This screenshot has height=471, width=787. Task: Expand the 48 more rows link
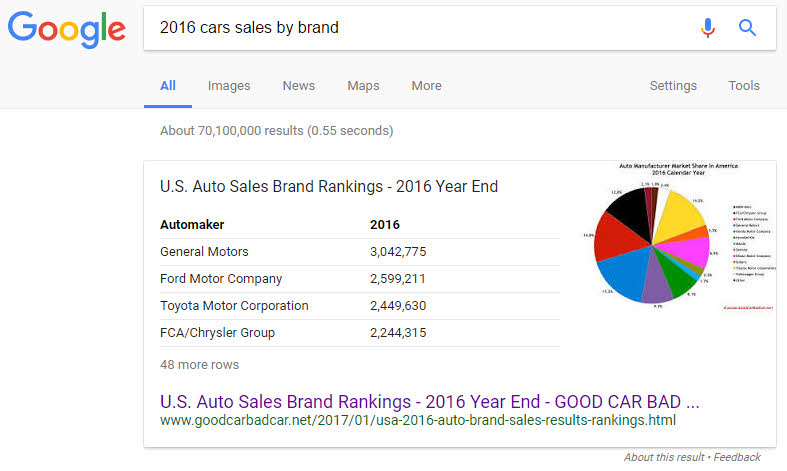[x=199, y=364]
